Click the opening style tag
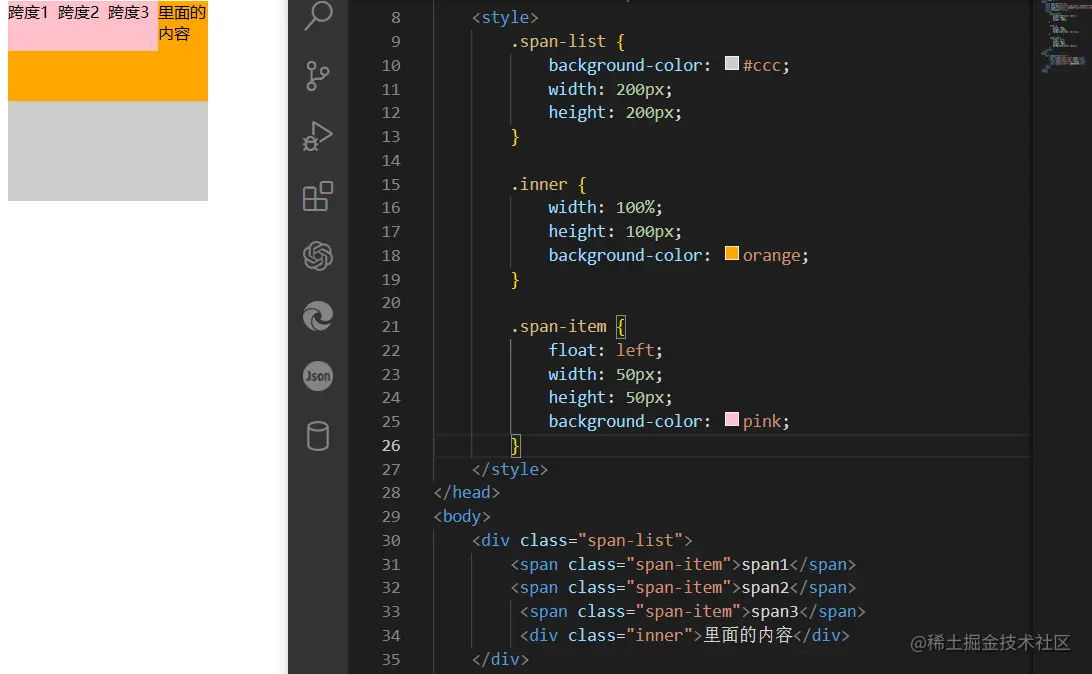Screen dimensions: 1092x674 click(x=505, y=17)
